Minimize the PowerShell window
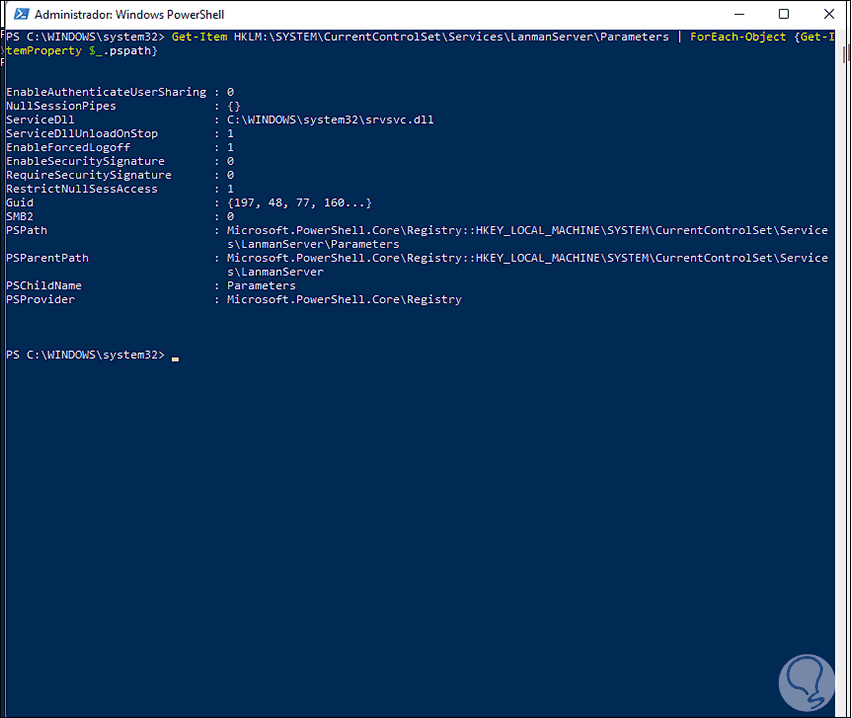The width and height of the screenshot is (852, 718). point(740,14)
